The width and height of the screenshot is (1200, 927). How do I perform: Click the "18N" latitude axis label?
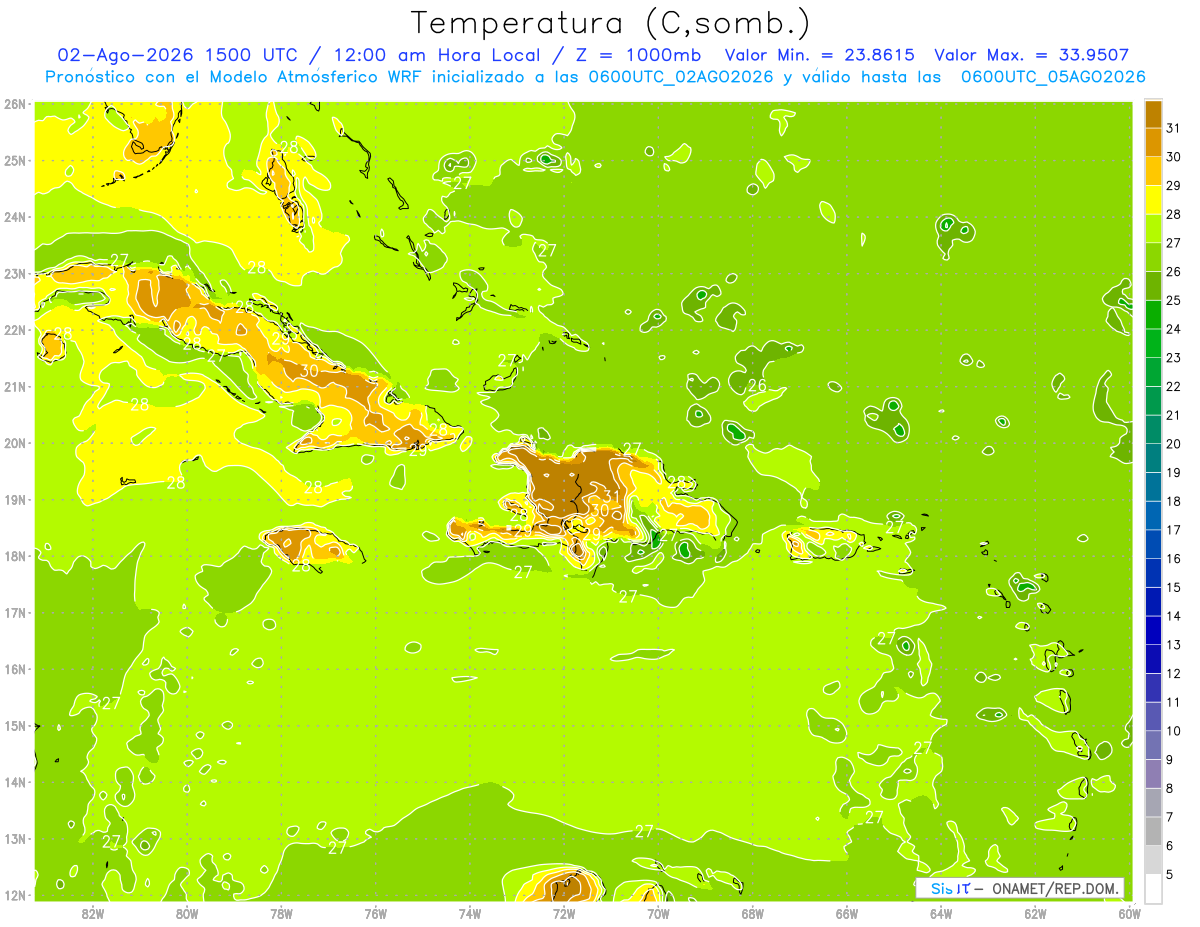pos(15,556)
